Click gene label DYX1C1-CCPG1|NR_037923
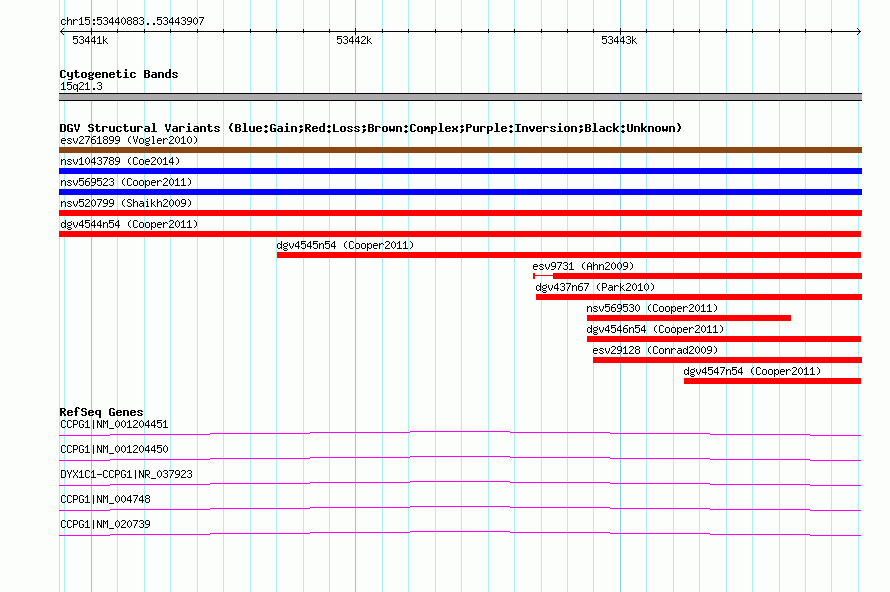Viewport: 890px width, 592px height. (126, 475)
